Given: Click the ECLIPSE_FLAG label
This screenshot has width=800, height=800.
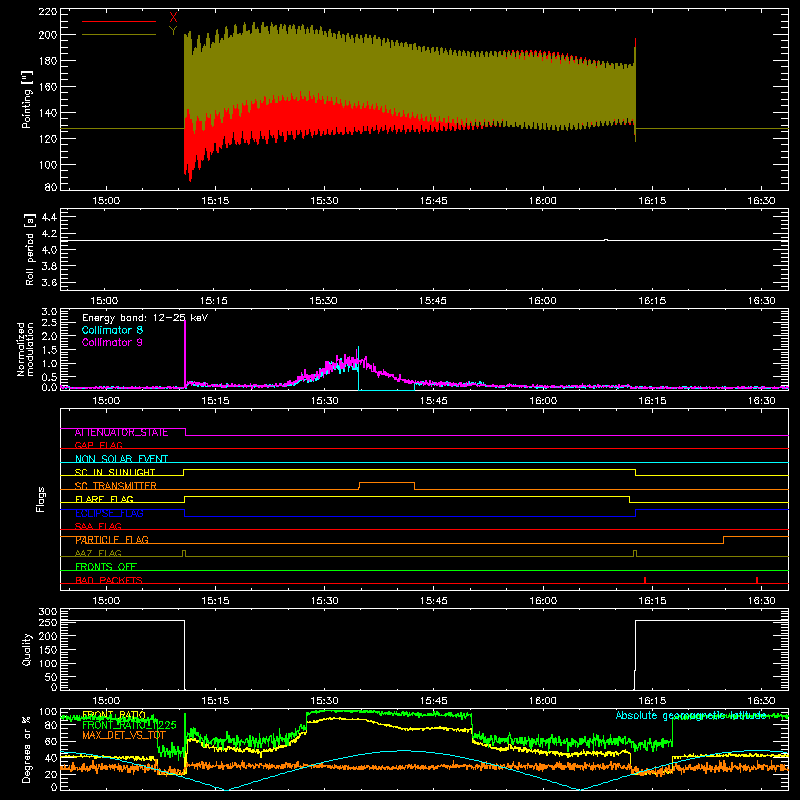Looking at the screenshot, I should pos(109,513).
